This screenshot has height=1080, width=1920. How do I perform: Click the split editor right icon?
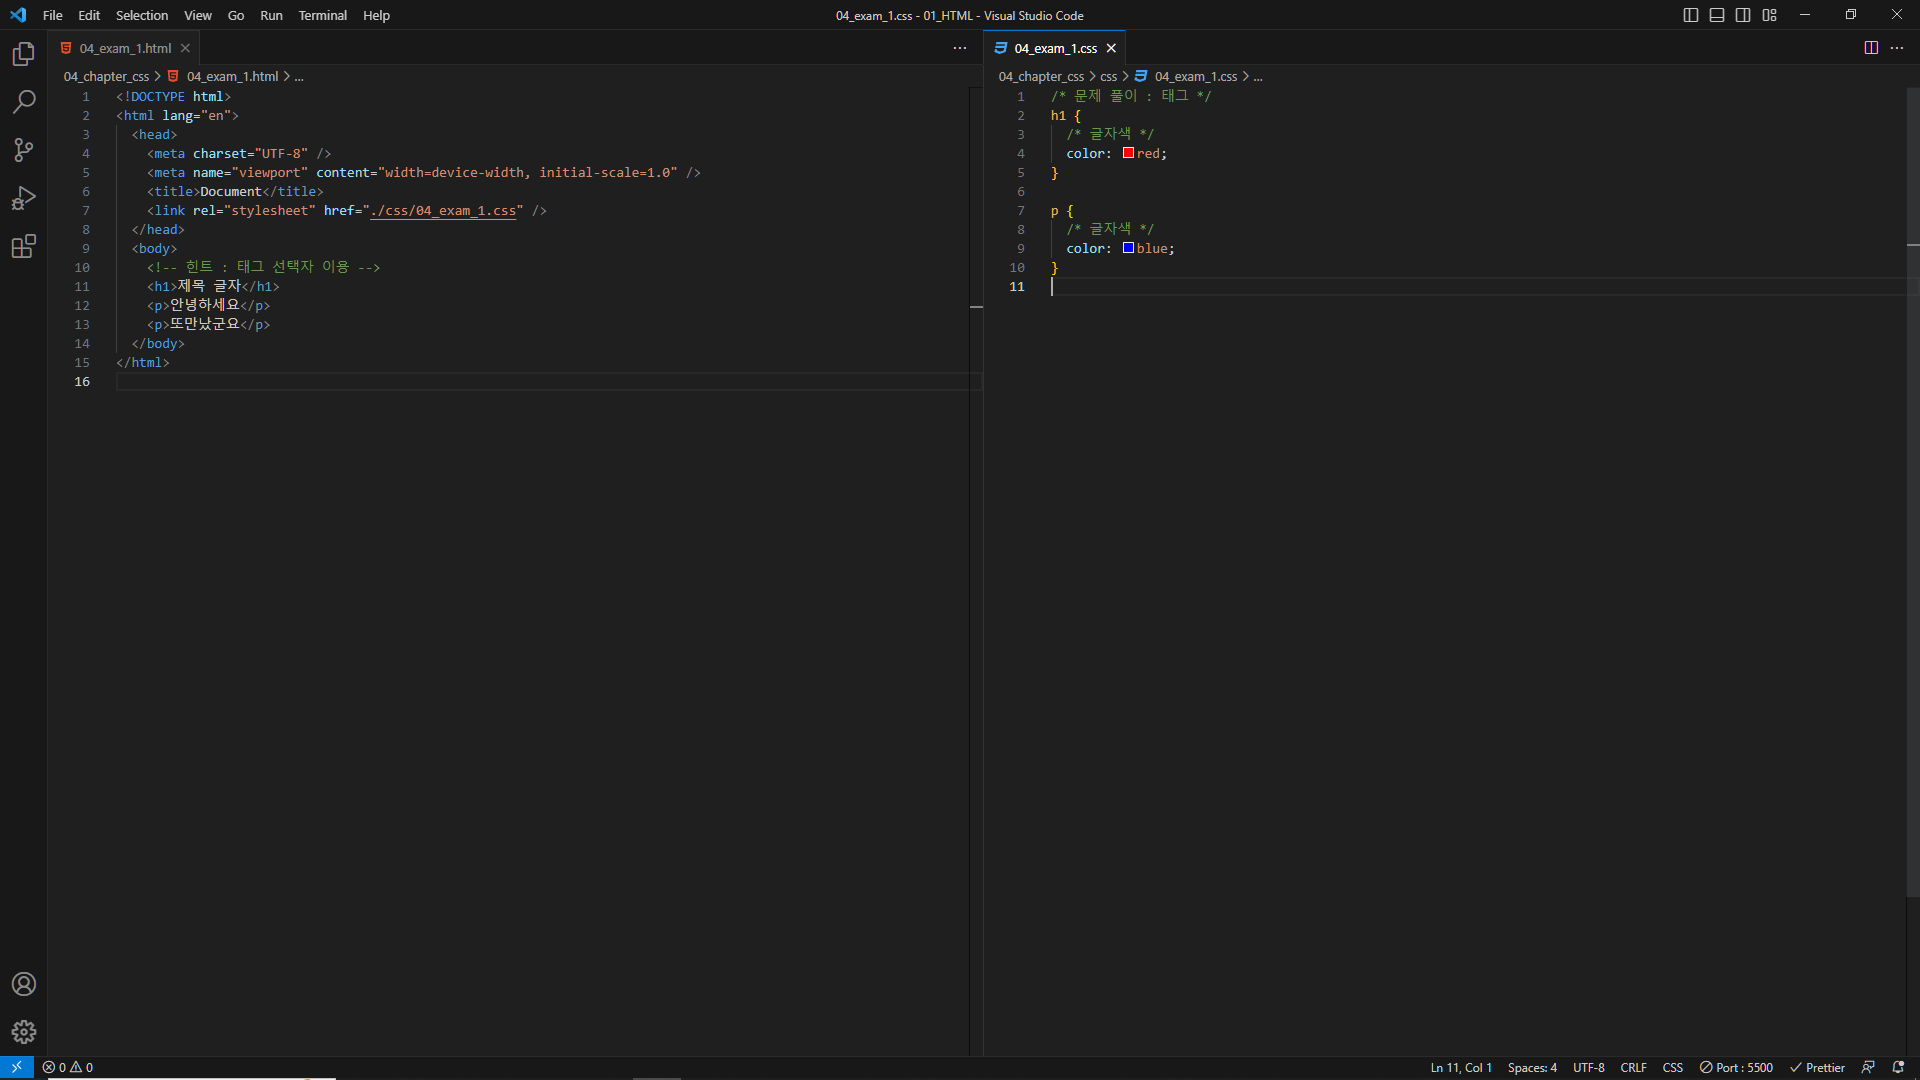1871,48
